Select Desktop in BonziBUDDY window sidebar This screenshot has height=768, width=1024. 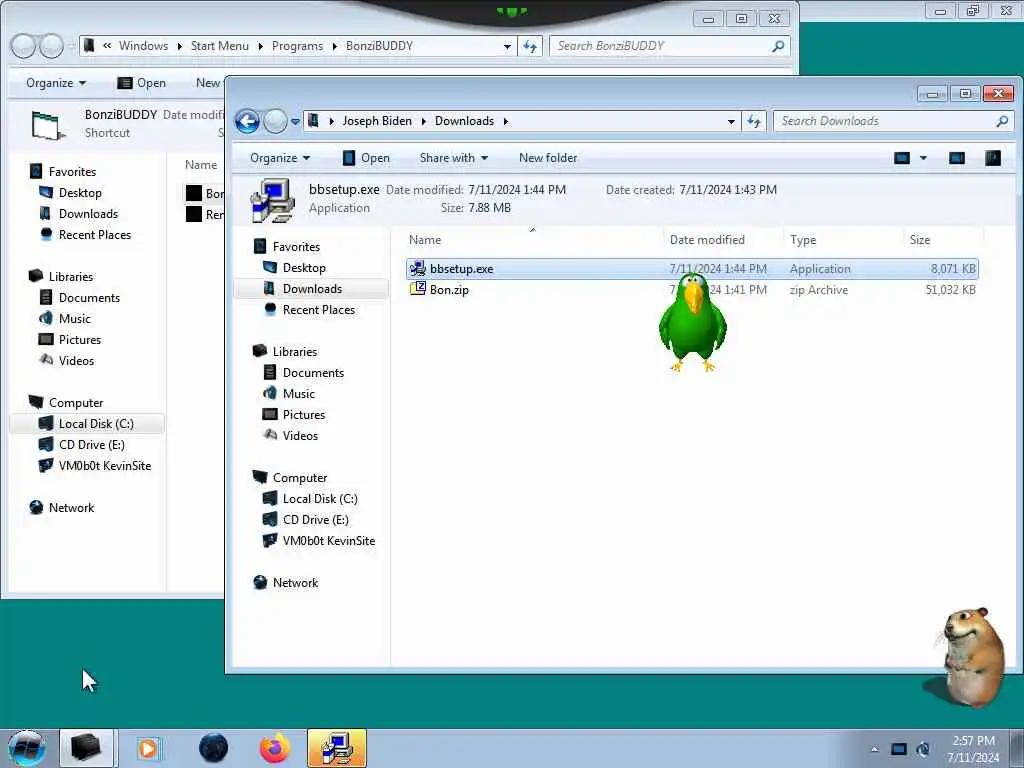pos(80,193)
